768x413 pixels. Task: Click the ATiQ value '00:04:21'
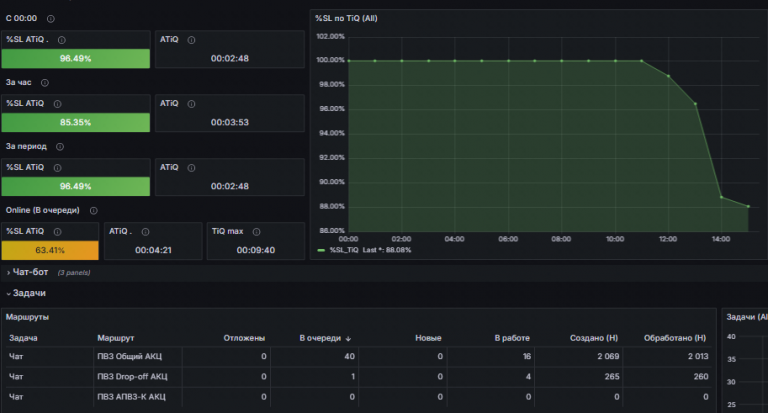point(153,250)
